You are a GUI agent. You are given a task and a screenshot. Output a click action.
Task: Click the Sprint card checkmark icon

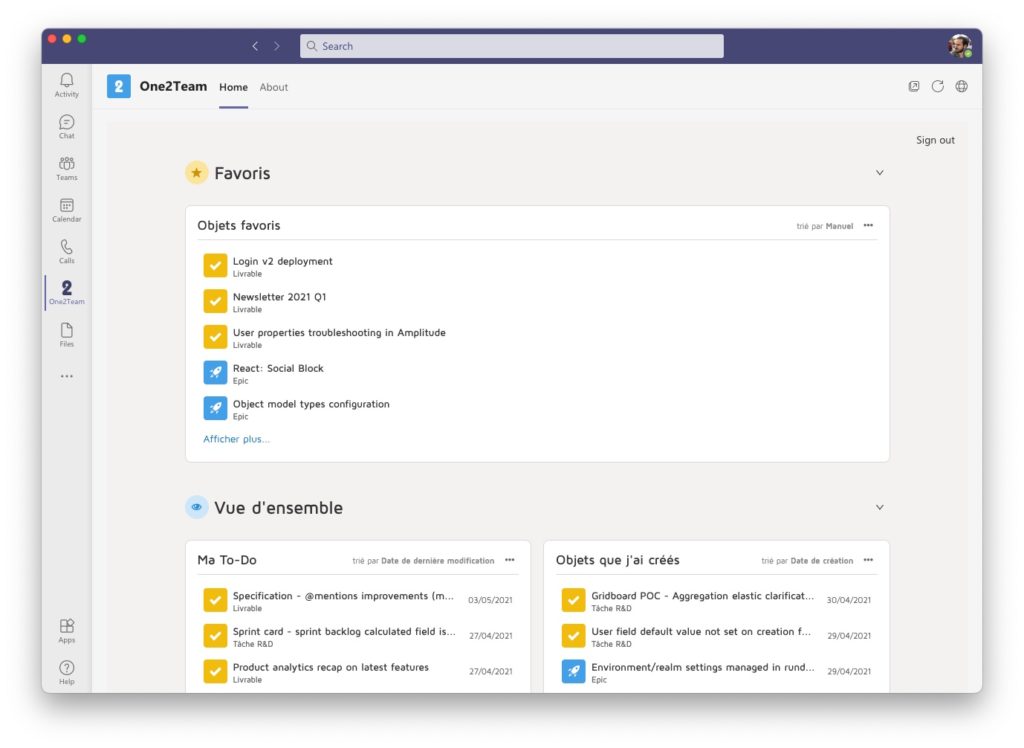point(215,636)
